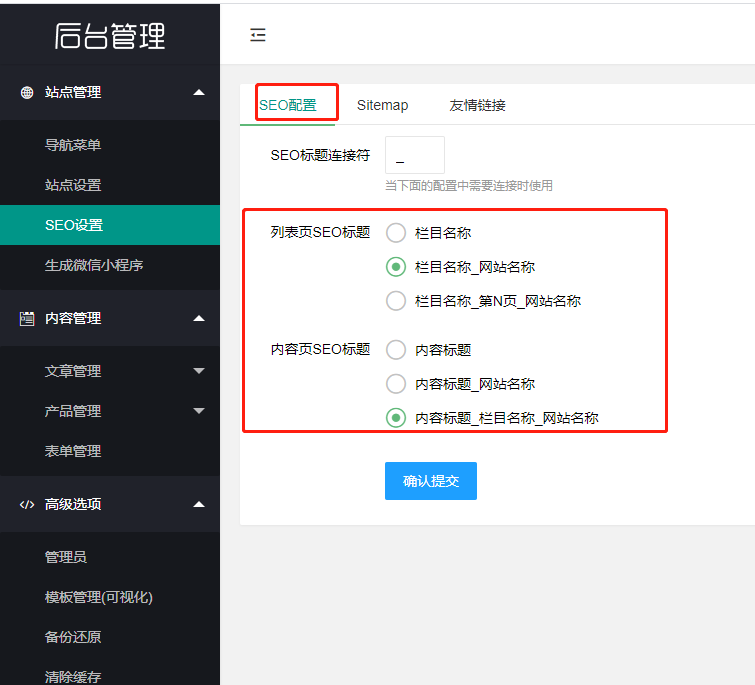Select 内容标题_网站名称 radio option
Image resolution: width=755 pixels, height=685 pixels.
coord(396,384)
